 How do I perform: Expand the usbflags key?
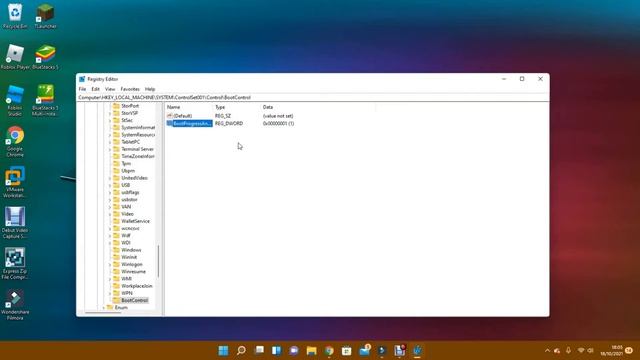110,192
